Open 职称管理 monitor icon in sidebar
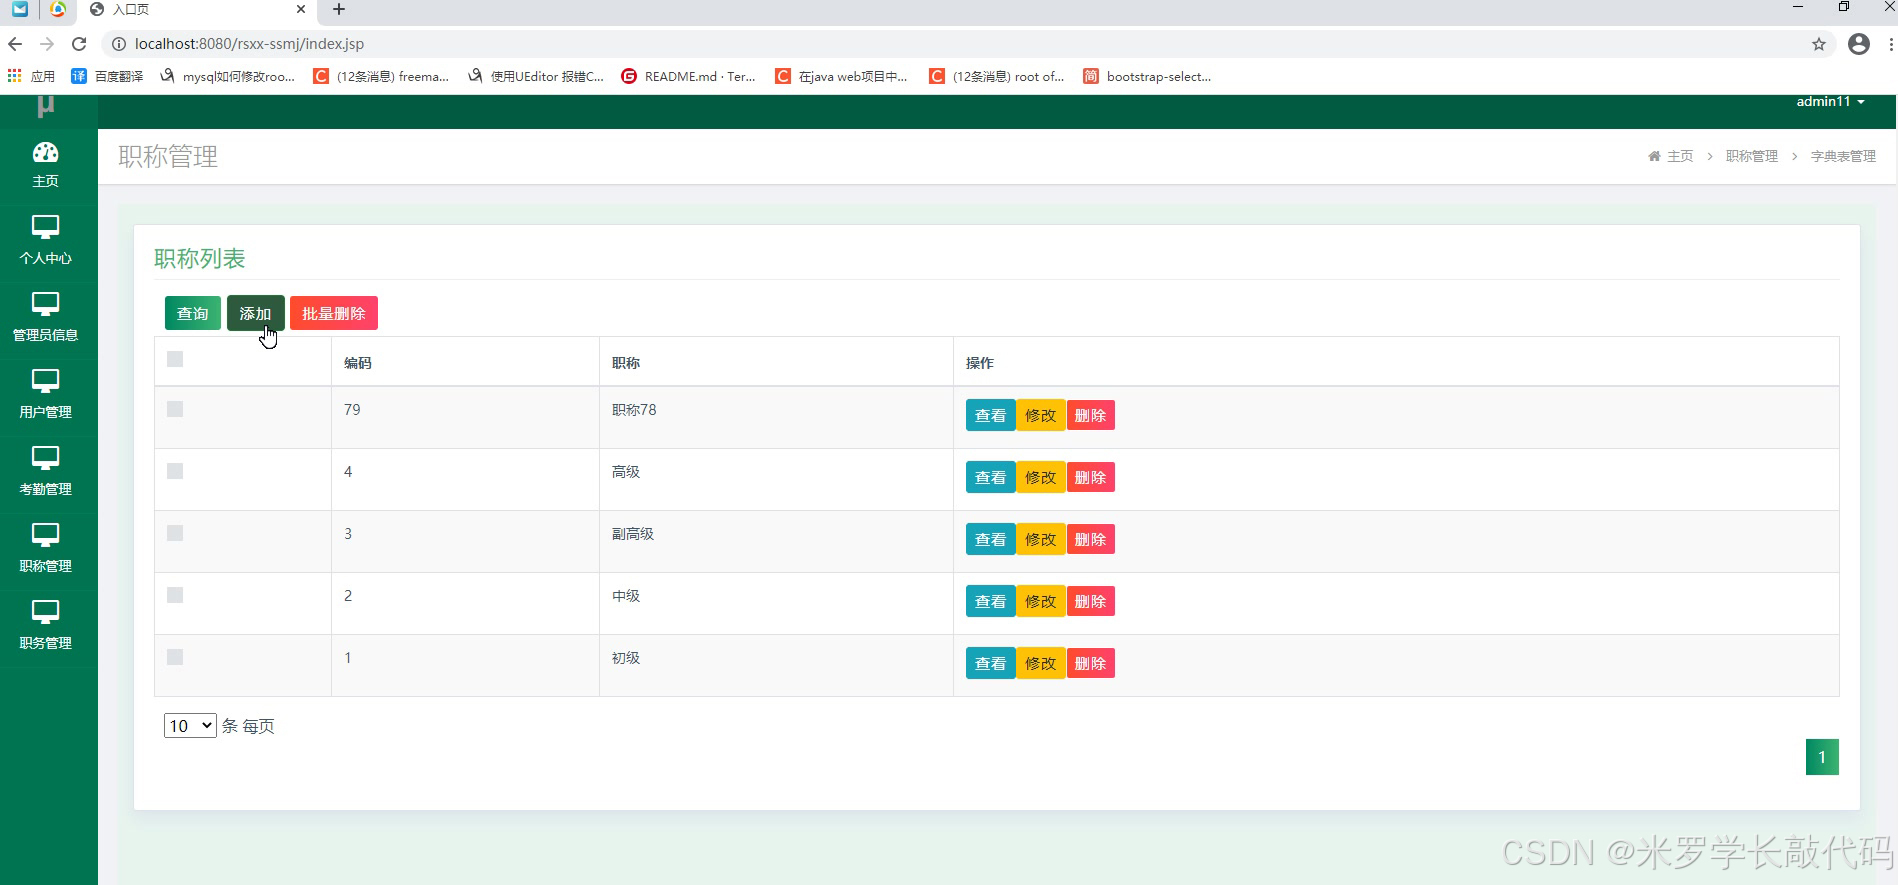Image resolution: width=1898 pixels, height=885 pixels. tap(45, 535)
